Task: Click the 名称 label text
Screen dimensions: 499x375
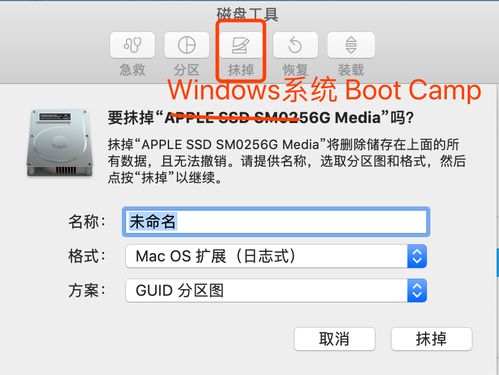Action: point(87,222)
